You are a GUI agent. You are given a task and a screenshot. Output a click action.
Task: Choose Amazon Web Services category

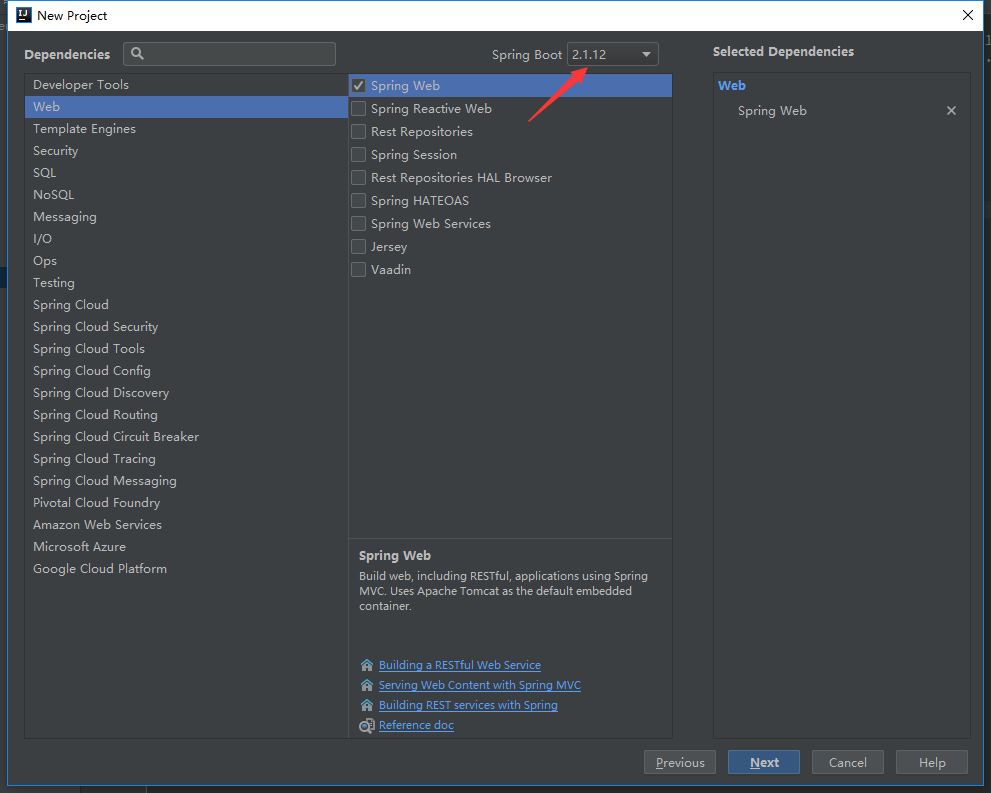tap(186, 524)
